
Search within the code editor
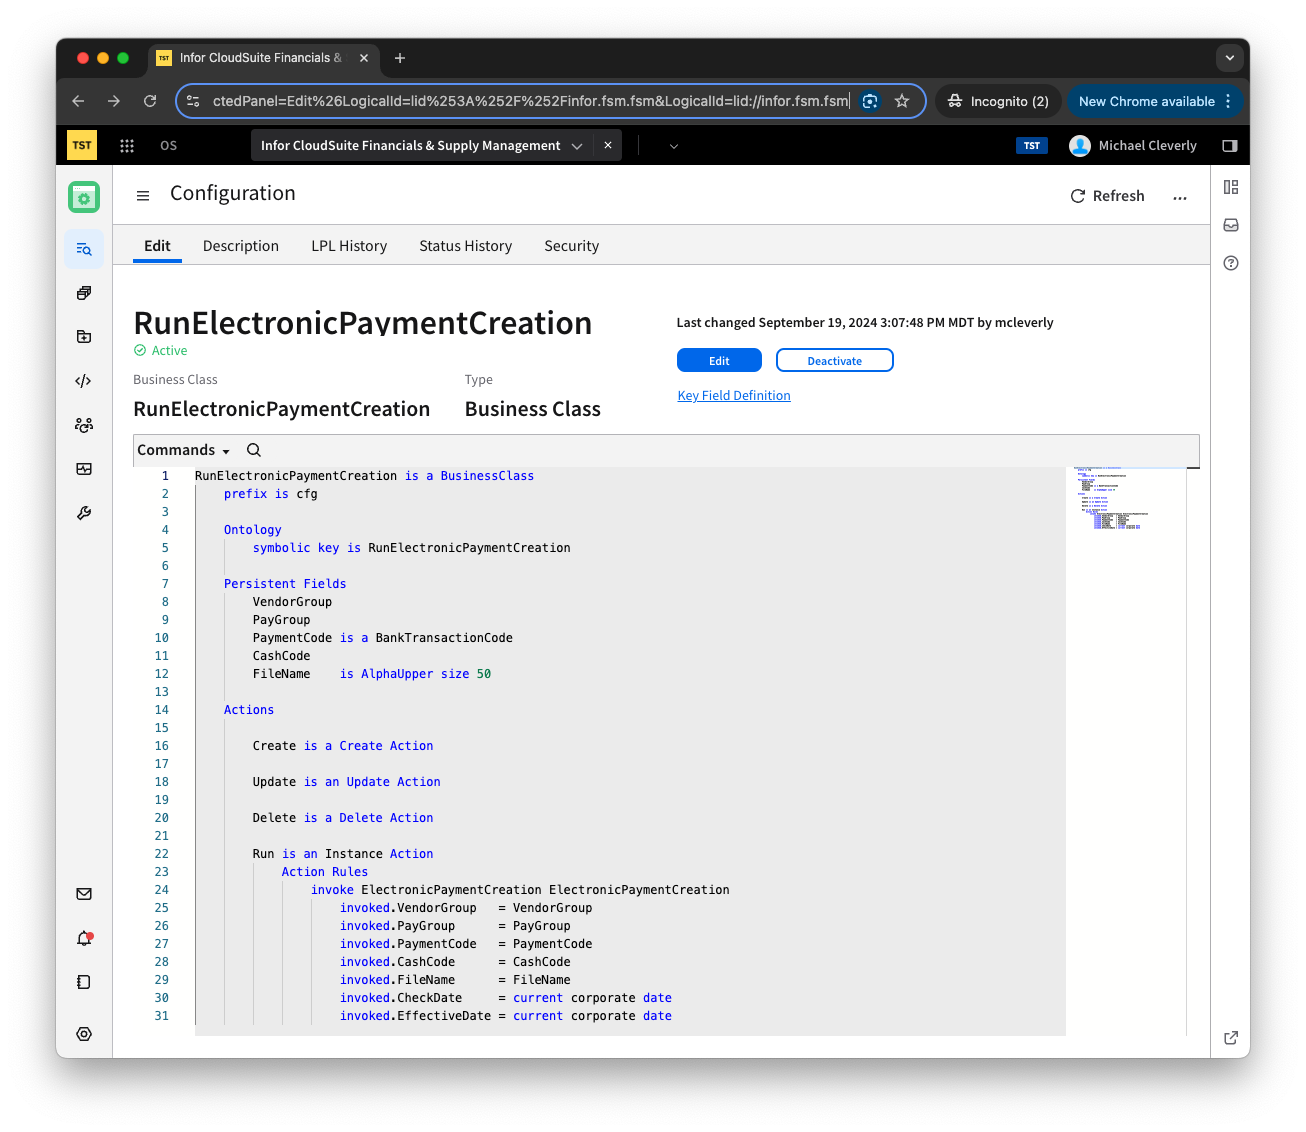pyautogui.click(x=254, y=450)
